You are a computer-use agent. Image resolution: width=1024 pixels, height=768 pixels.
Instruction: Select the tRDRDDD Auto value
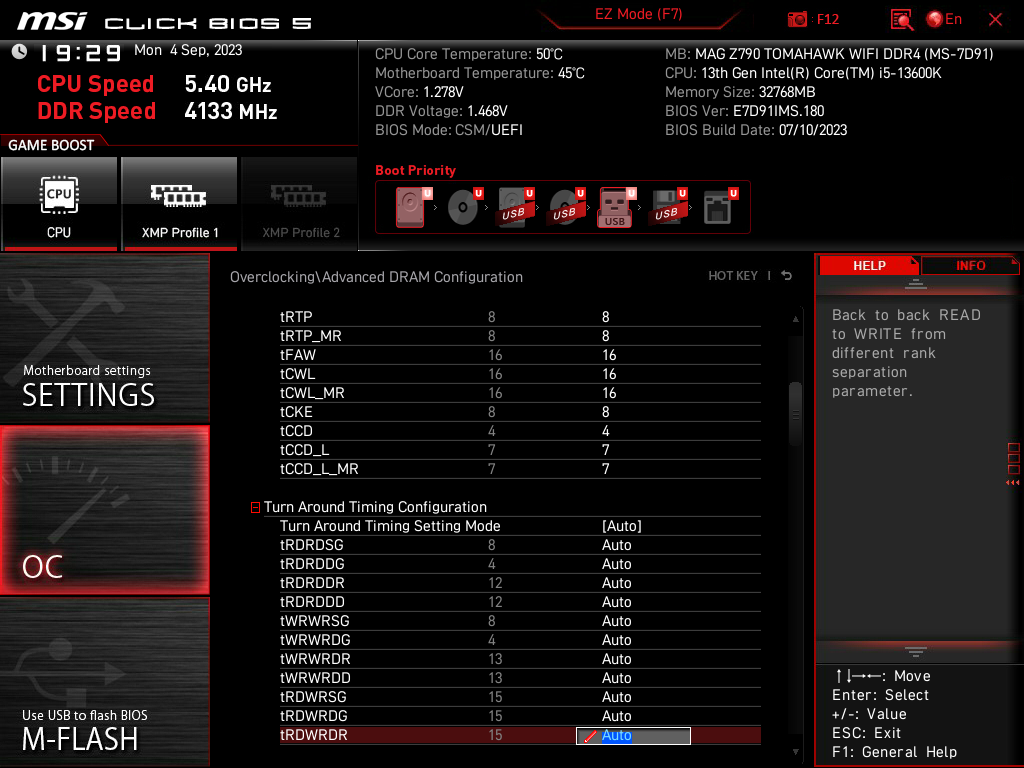tap(616, 602)
